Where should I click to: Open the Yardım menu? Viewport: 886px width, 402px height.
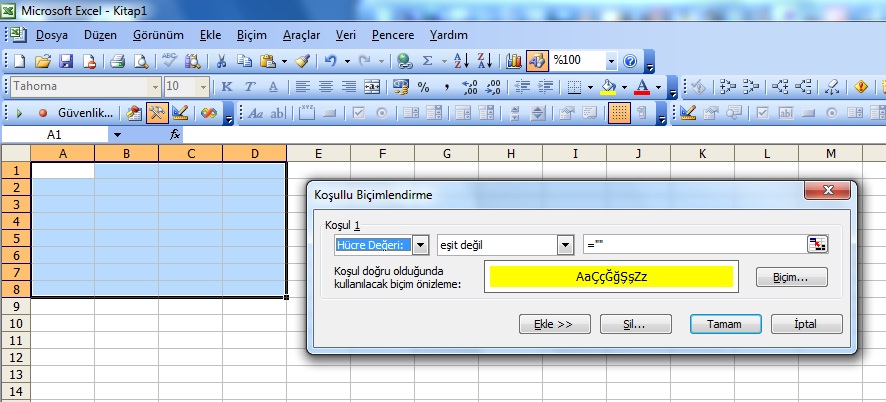tap(449, 35)
